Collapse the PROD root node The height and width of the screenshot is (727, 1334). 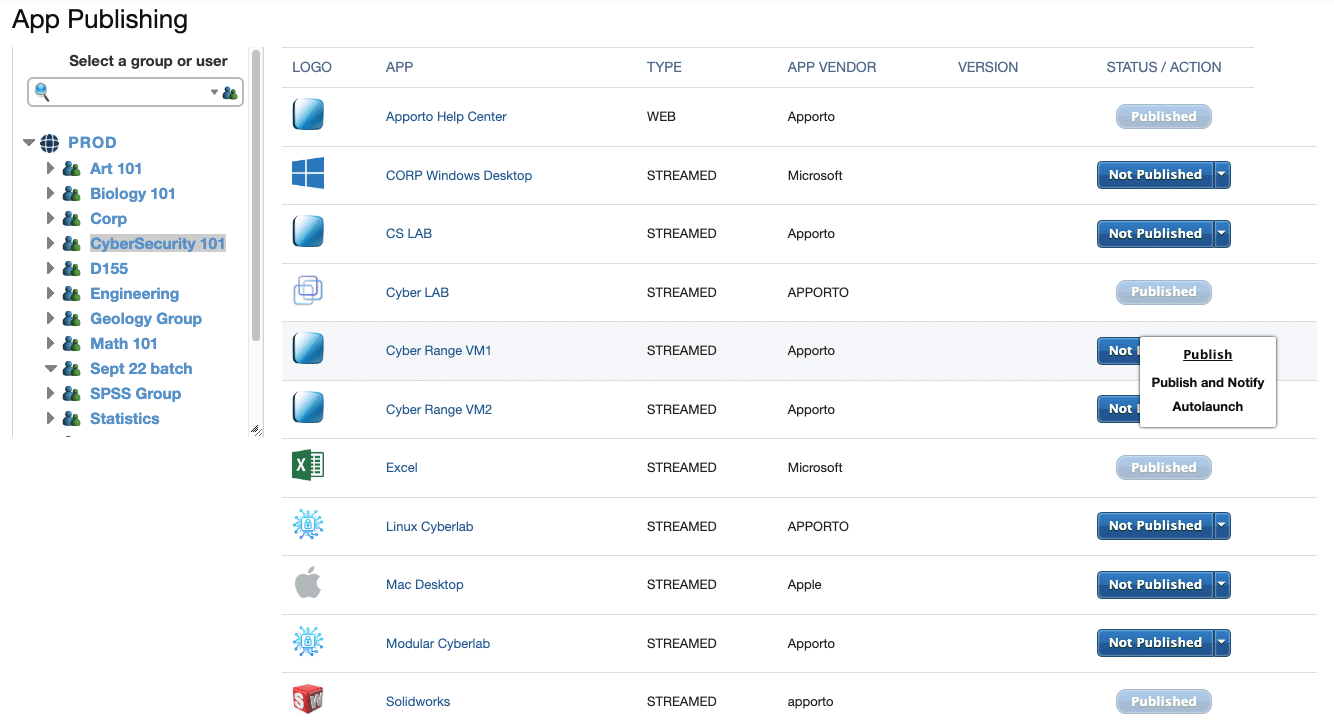point(29,143)
